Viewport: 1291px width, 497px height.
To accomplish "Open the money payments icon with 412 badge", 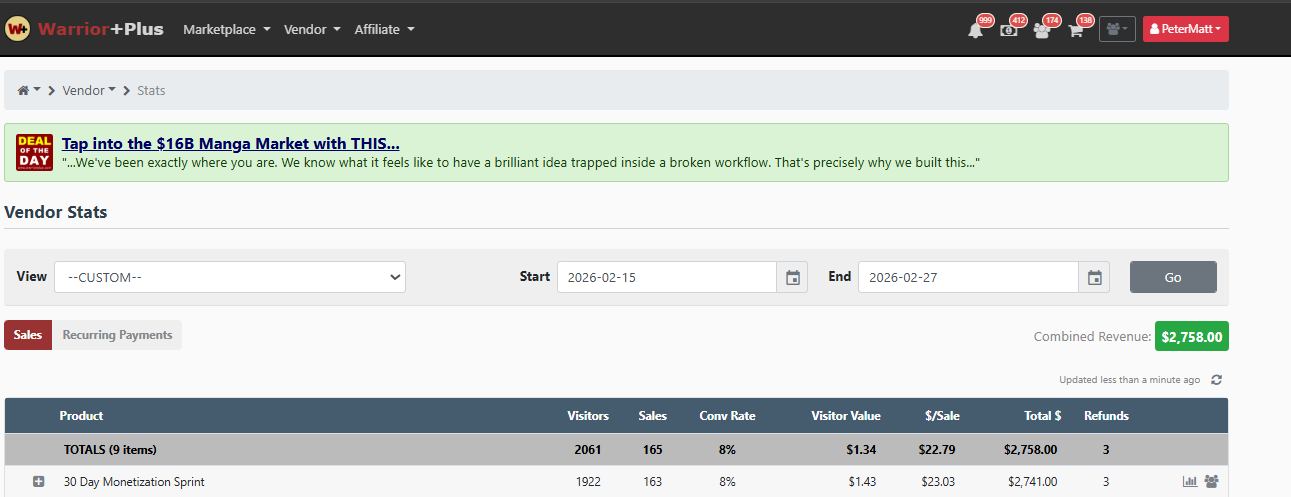I will coord(1009,30).
